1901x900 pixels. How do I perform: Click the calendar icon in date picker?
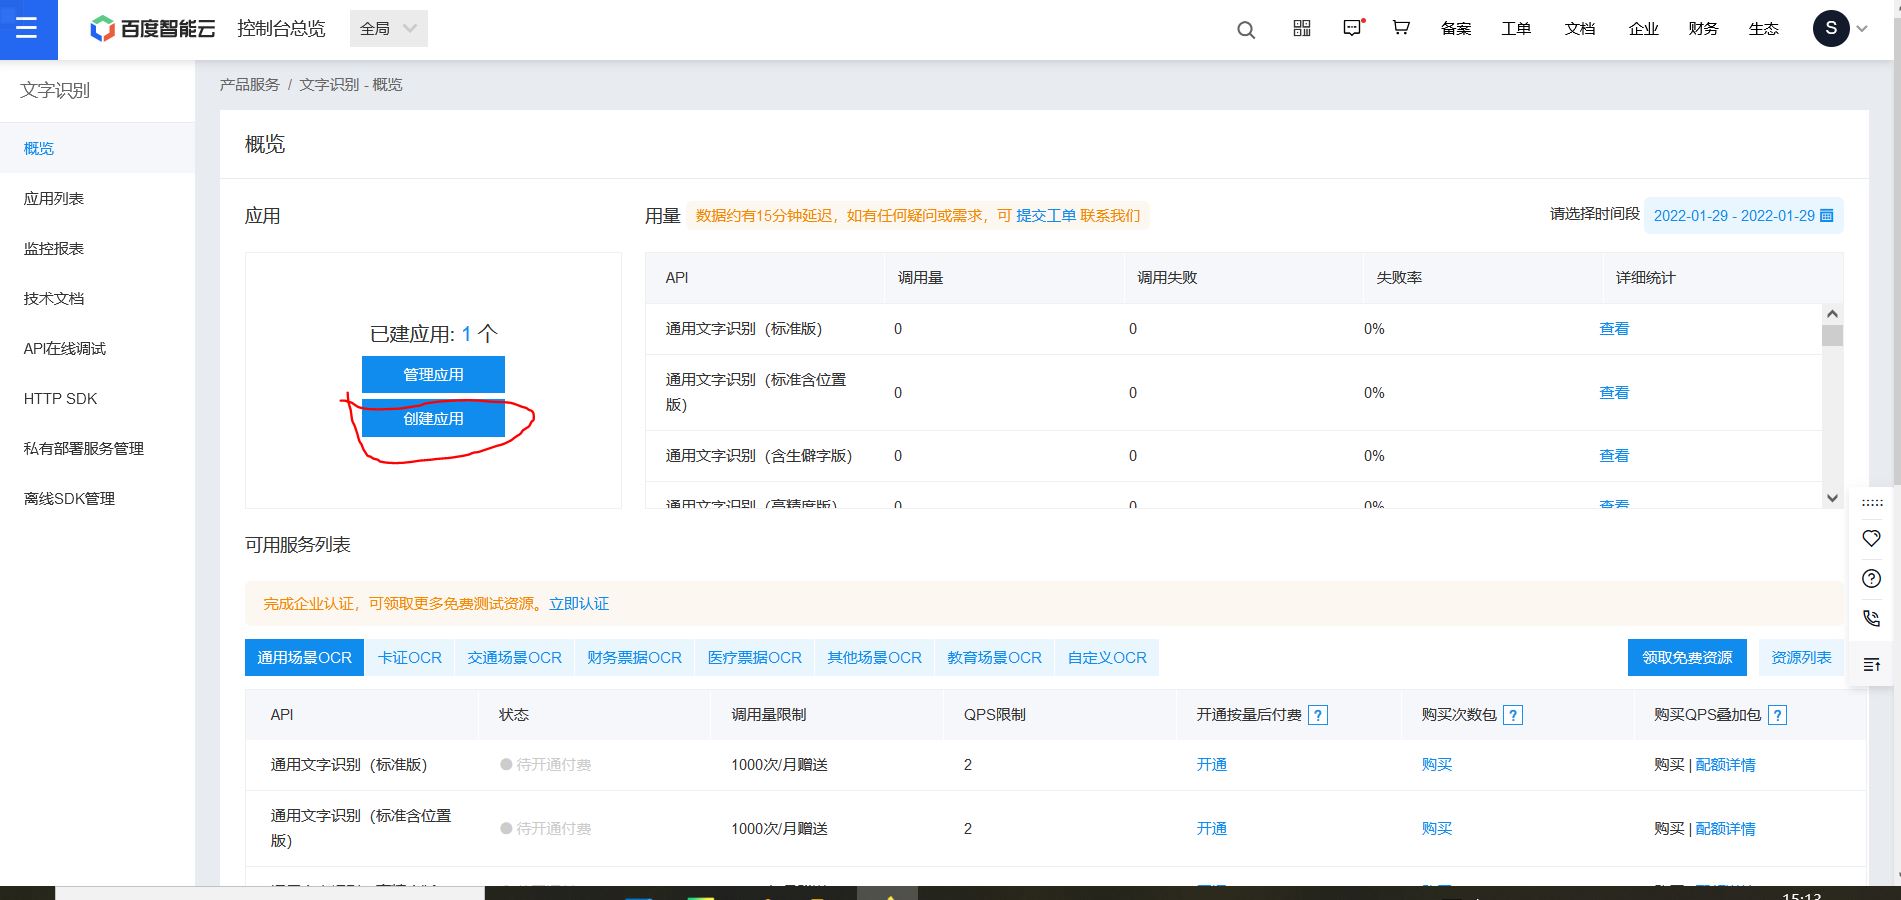[1826, 216]
